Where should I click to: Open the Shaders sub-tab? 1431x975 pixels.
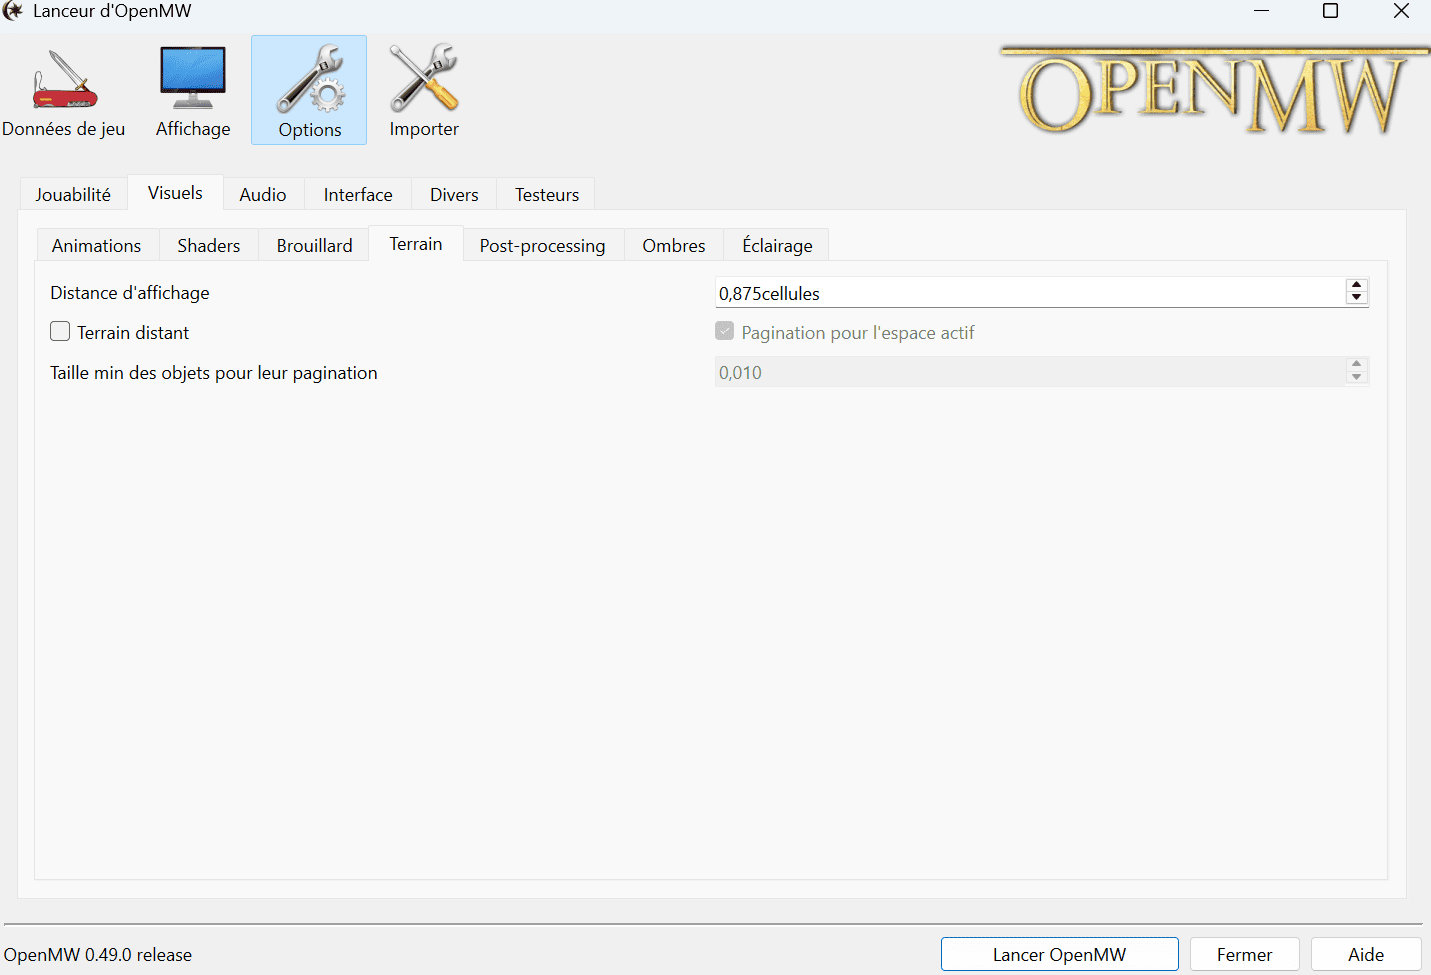[x=209, y=245]
